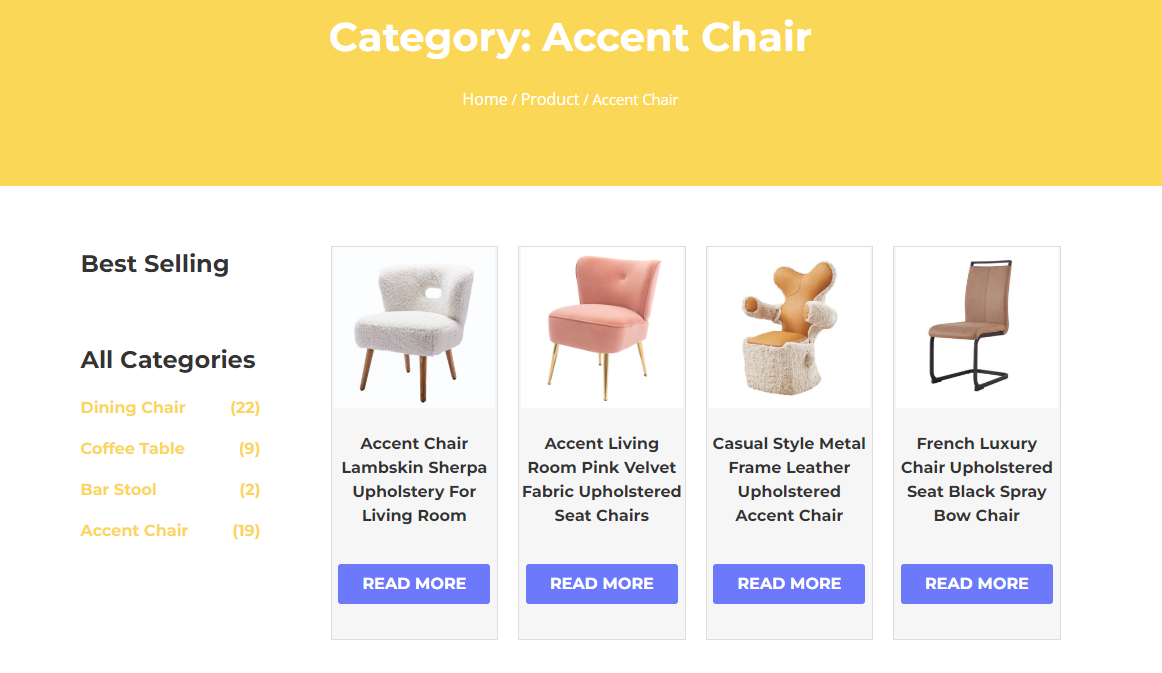Viewport: 1162px width, 673px height.
Task: Click the Product breadcrumb link
Action: tap(549, 99)
